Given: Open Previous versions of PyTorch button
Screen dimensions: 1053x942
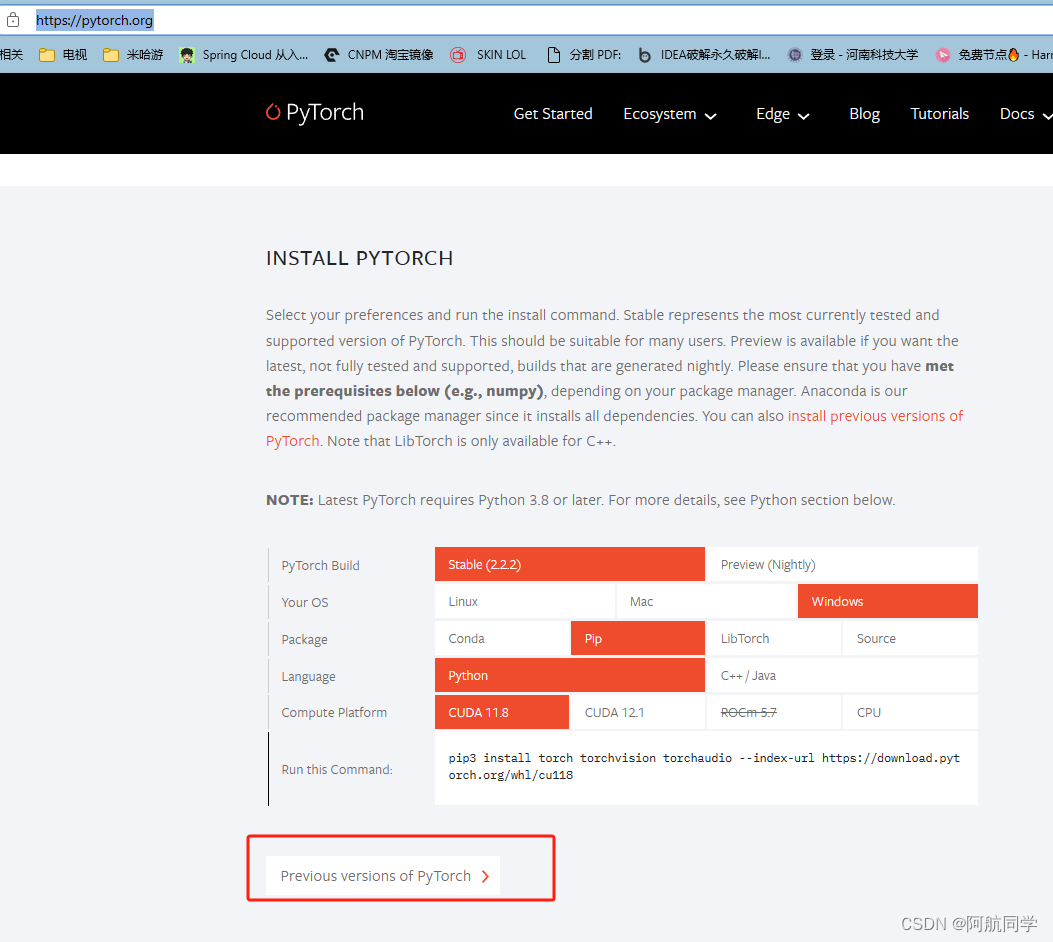Looking at the screenshot, I should click(x=383, y=876).
